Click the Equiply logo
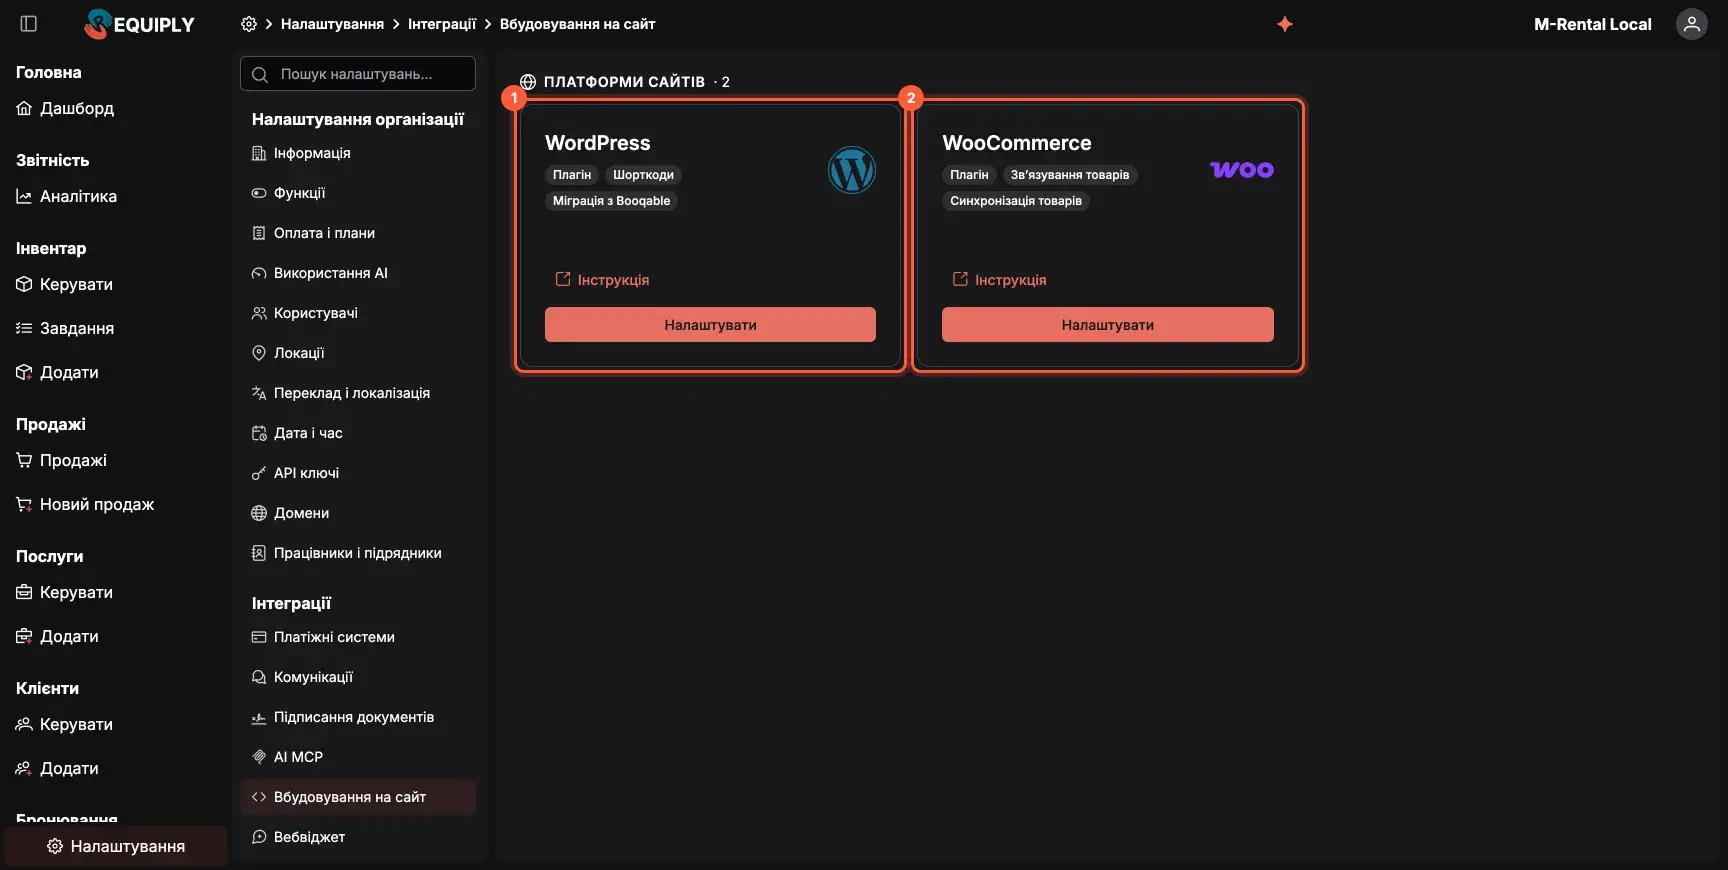 tap(140, 24)
